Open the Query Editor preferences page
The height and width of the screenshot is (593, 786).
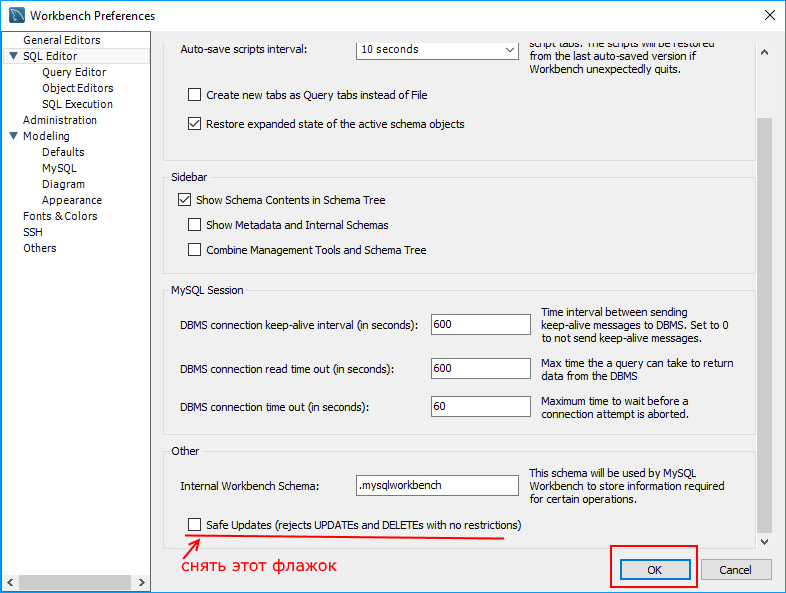(74, 72)
